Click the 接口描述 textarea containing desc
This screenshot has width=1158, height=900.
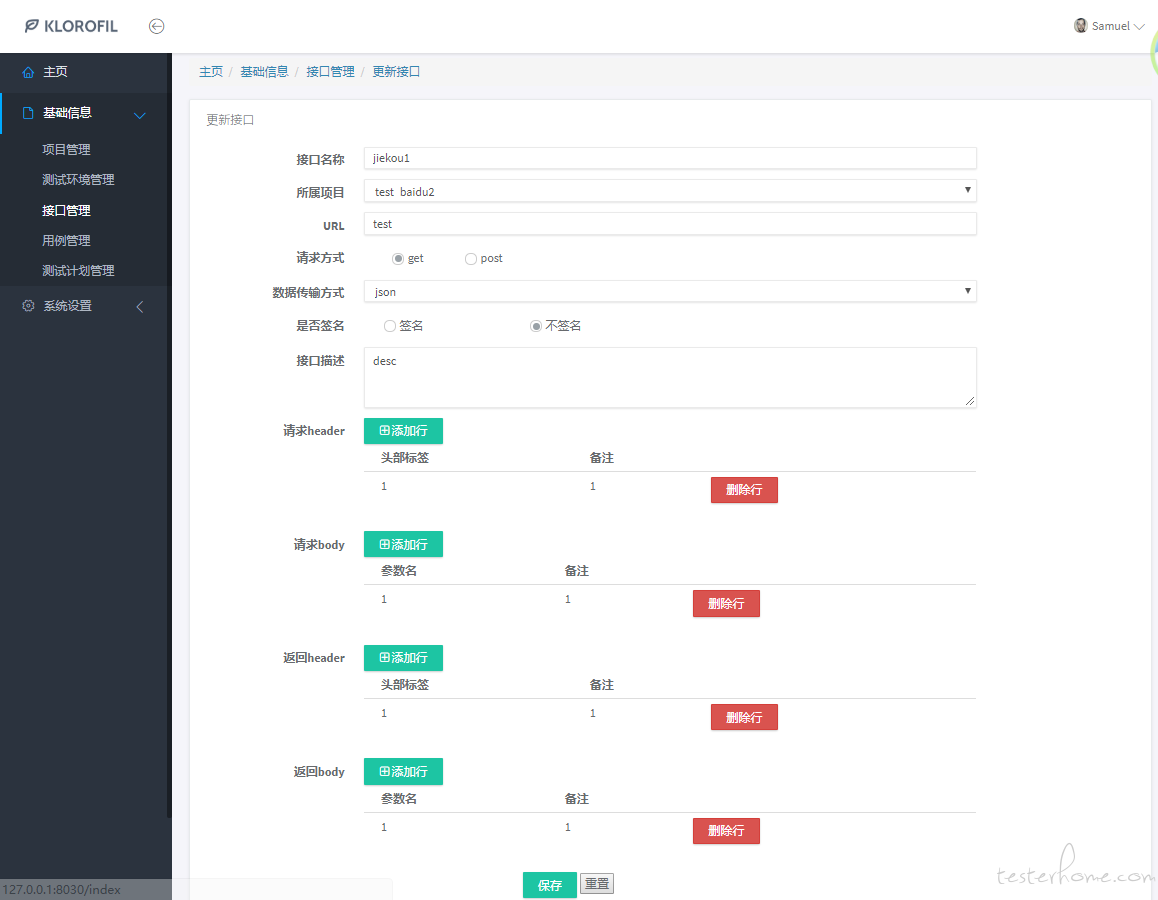(670, 378)
